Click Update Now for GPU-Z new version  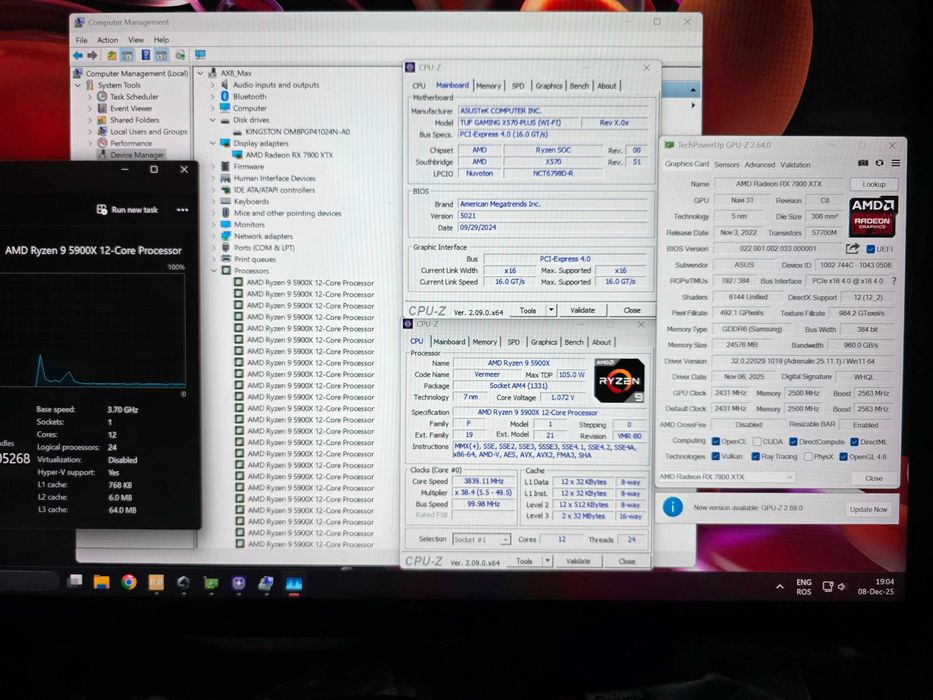[x=868, y=509]
